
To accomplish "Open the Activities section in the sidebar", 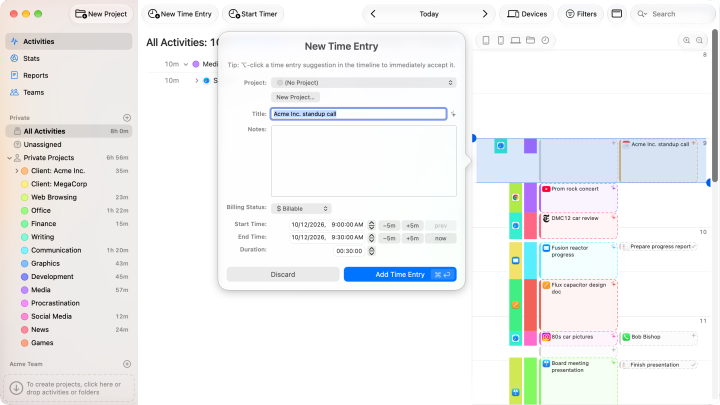I will coord(69,41).
